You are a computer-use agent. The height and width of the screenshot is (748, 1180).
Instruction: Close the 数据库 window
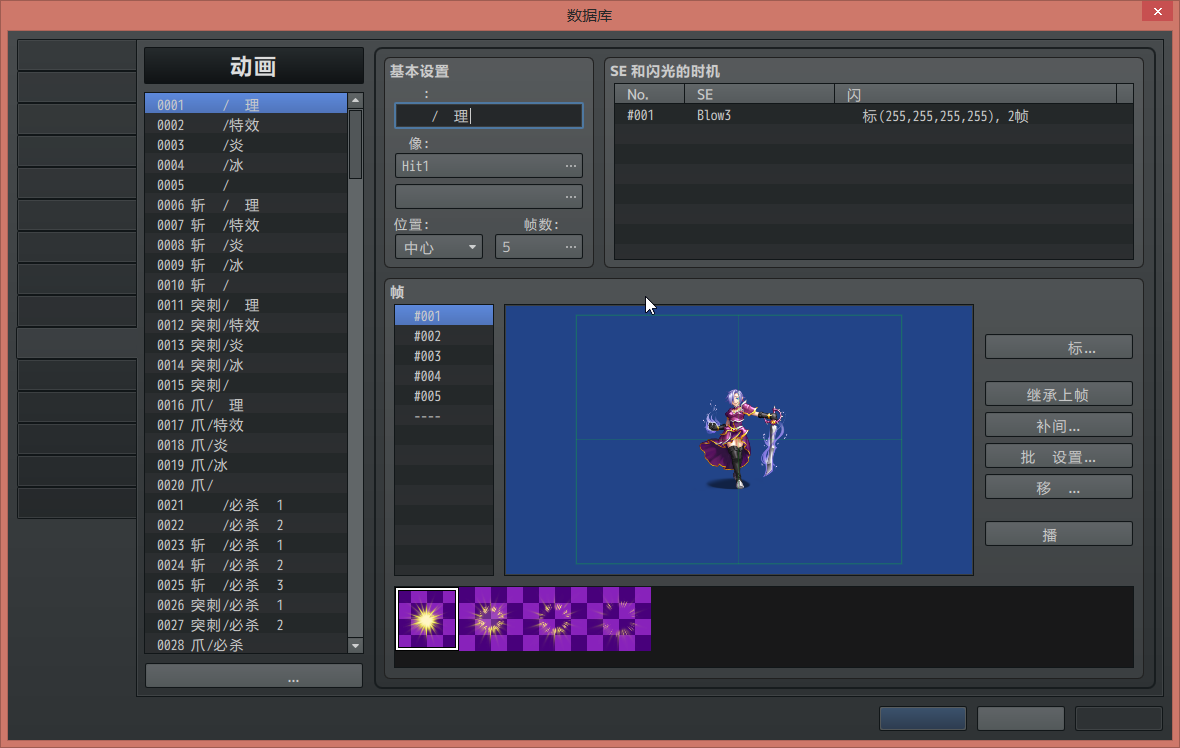coord(1157,11)
